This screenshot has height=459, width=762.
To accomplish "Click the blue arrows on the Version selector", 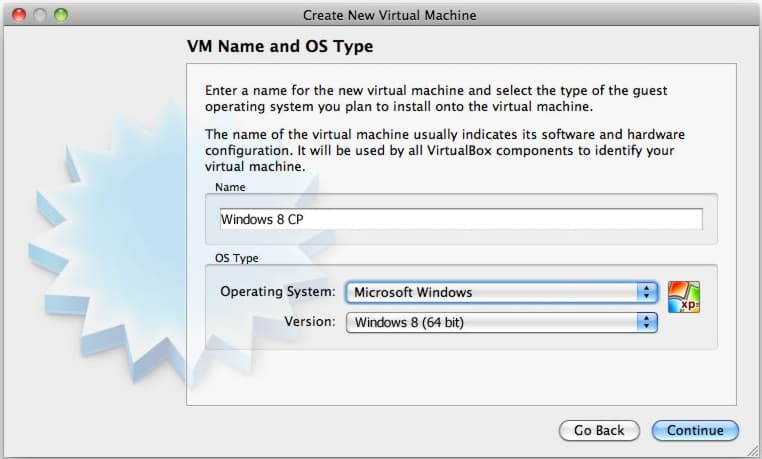I will point(647,322).
